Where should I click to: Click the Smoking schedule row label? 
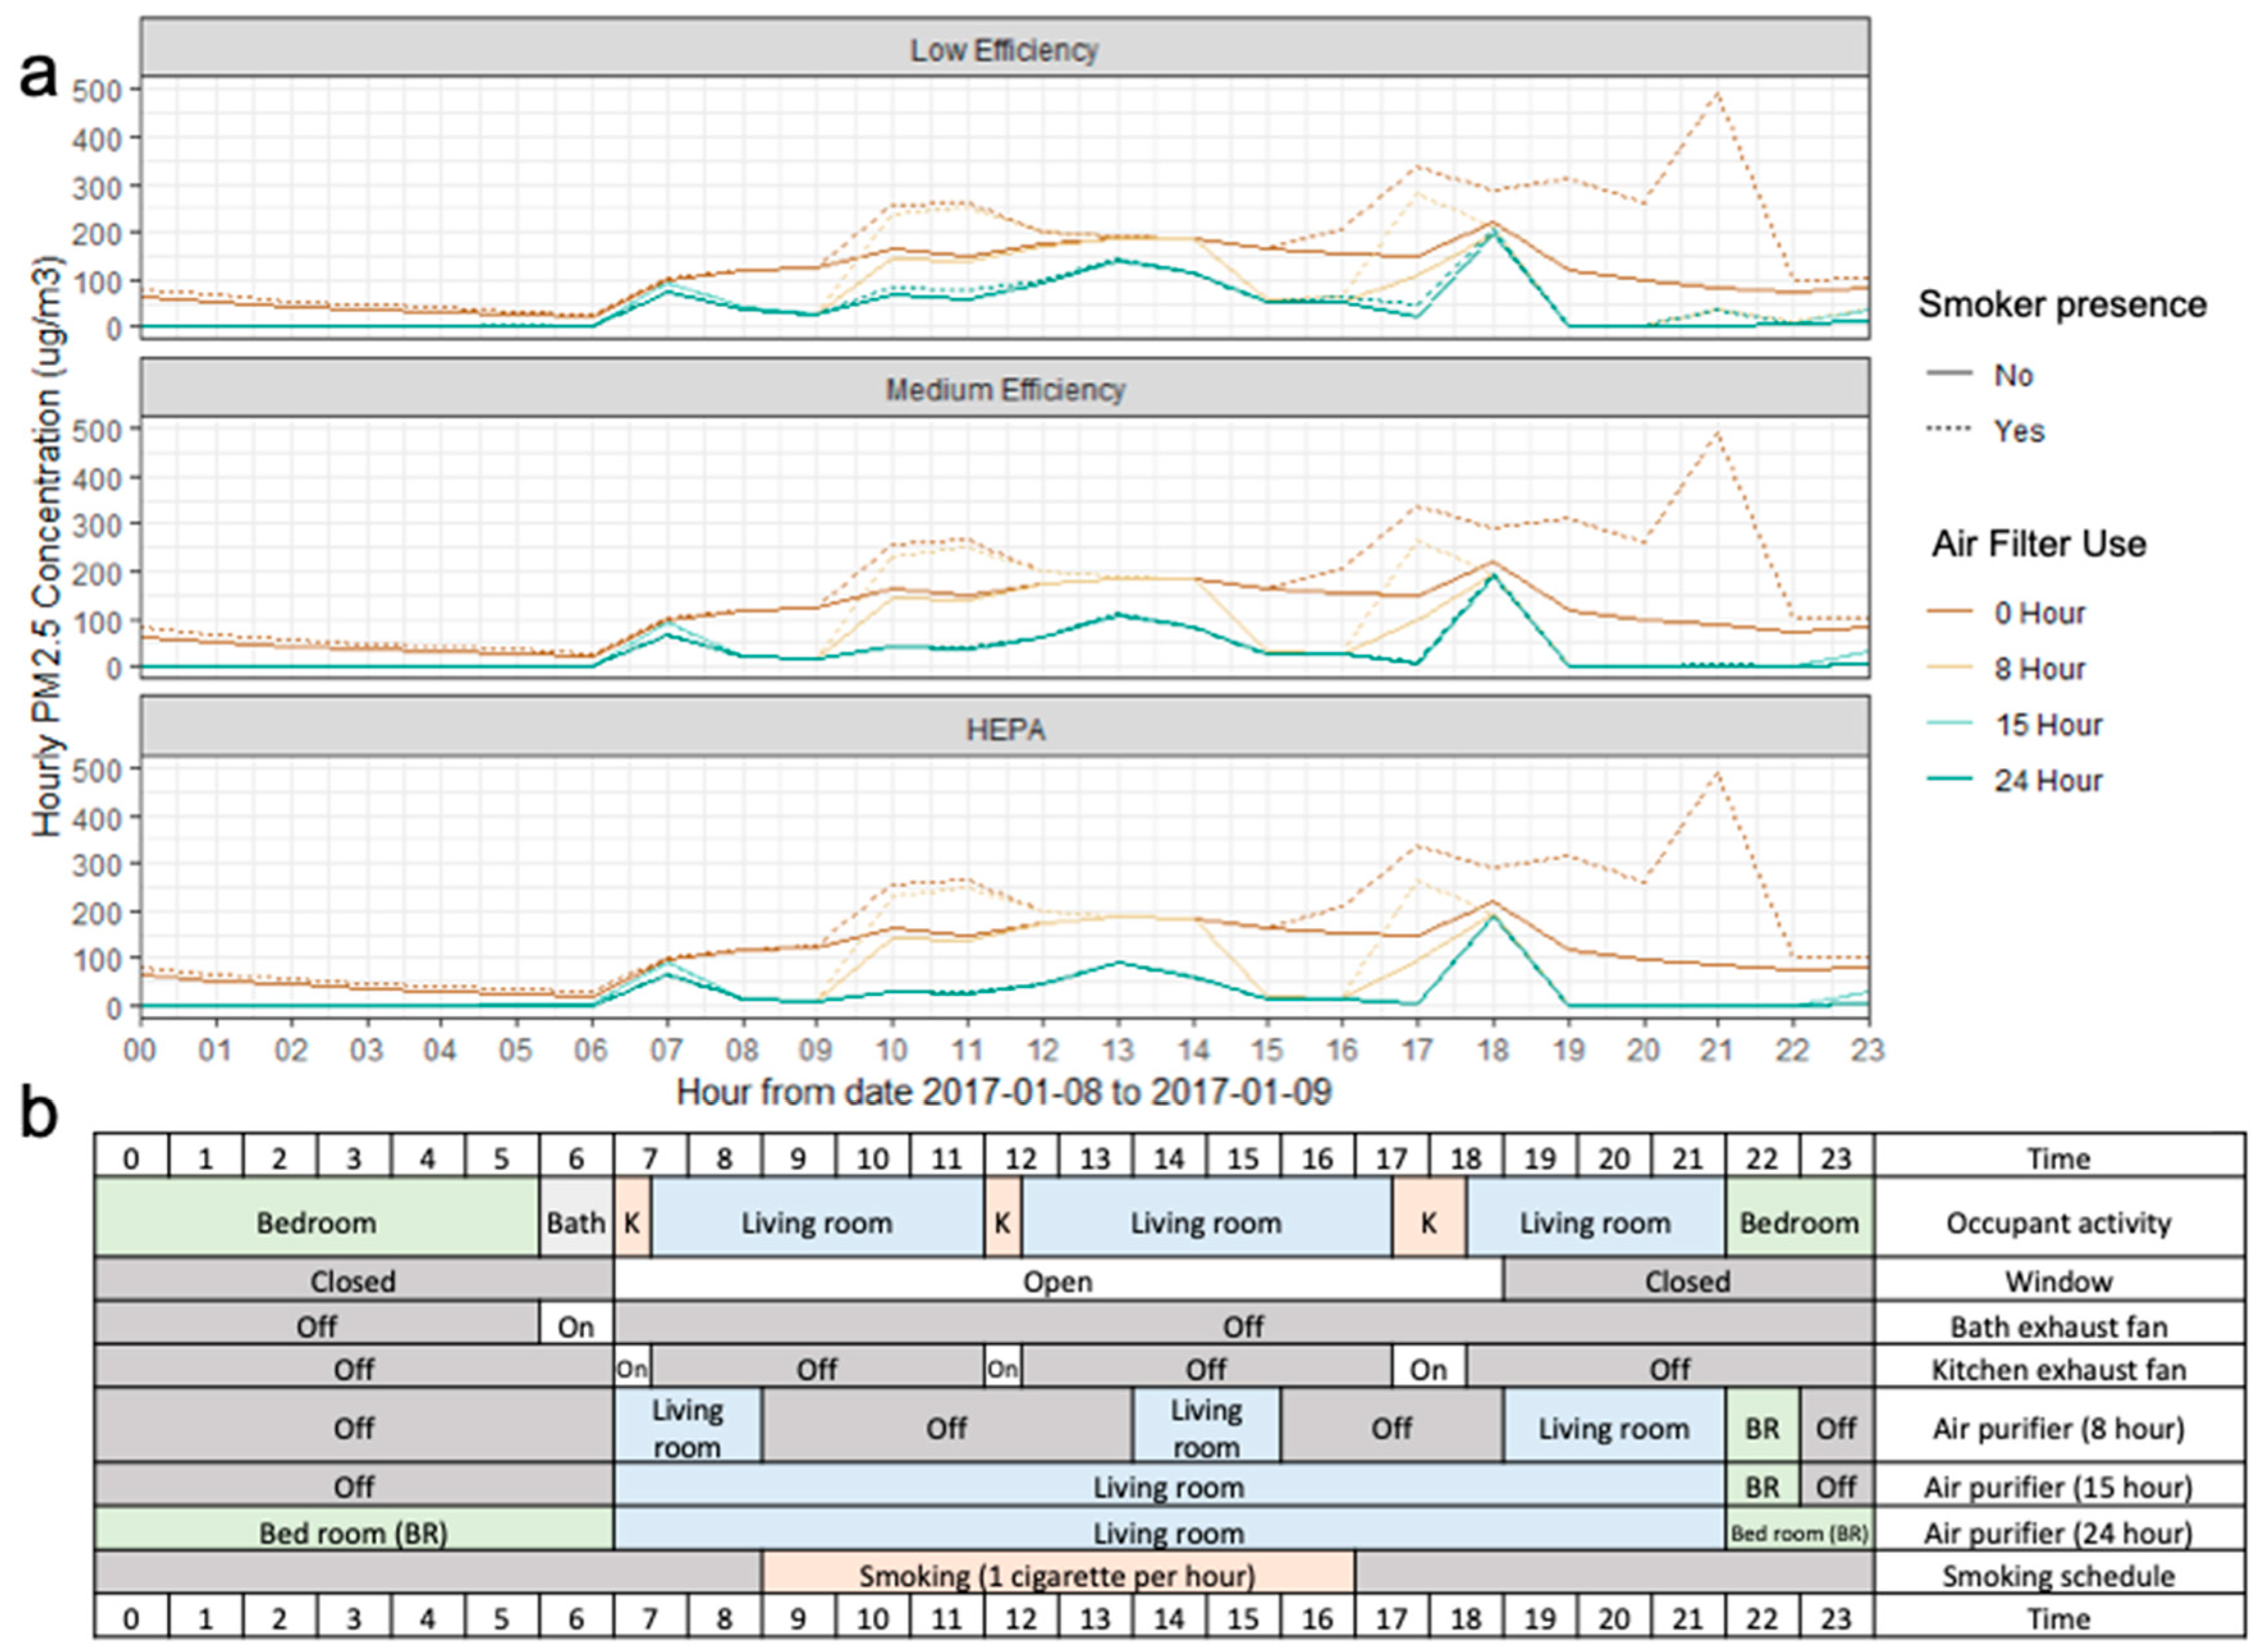(2058, 1576)
